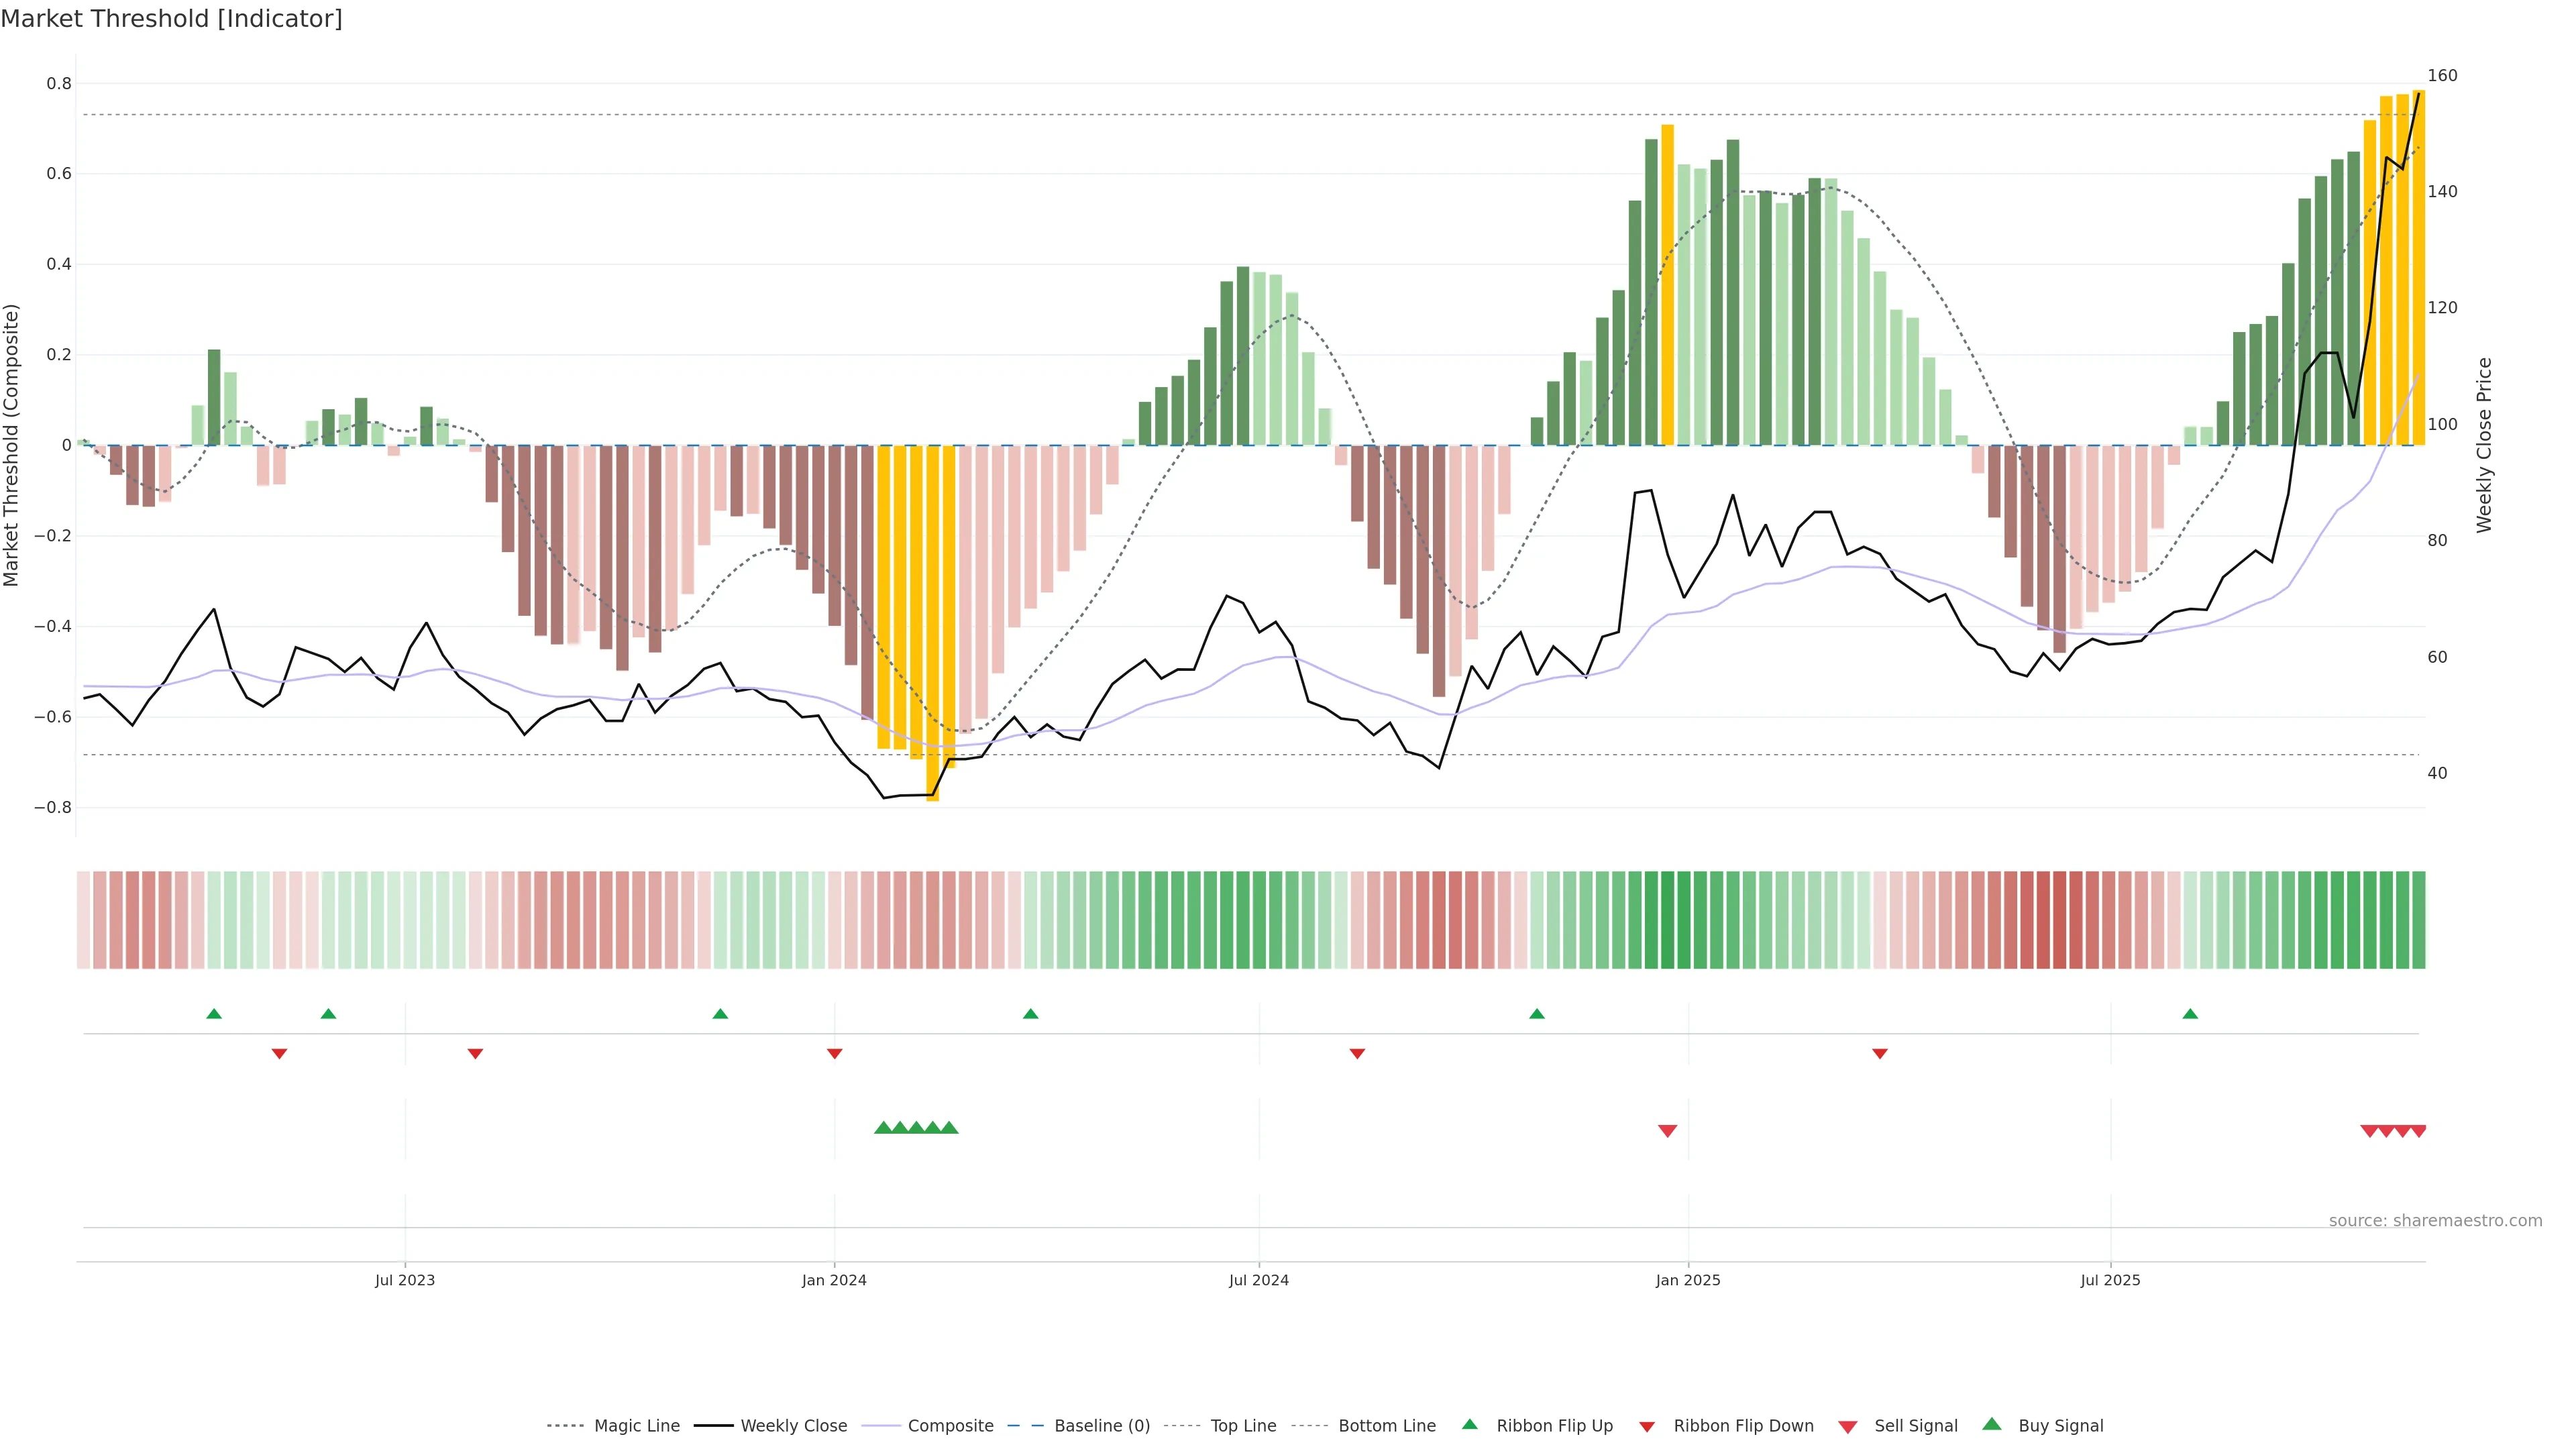The width and height of the screenshot is (2576, 1449).
Task: Click the Sell Signal legend triangle icon
Action: click(1847, 1426)
